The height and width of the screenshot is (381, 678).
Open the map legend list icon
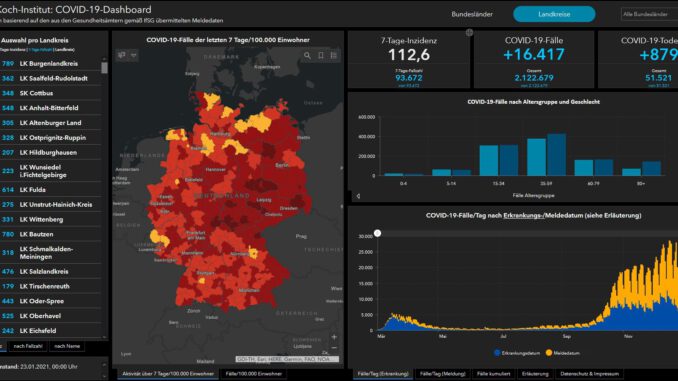(333, 55)
